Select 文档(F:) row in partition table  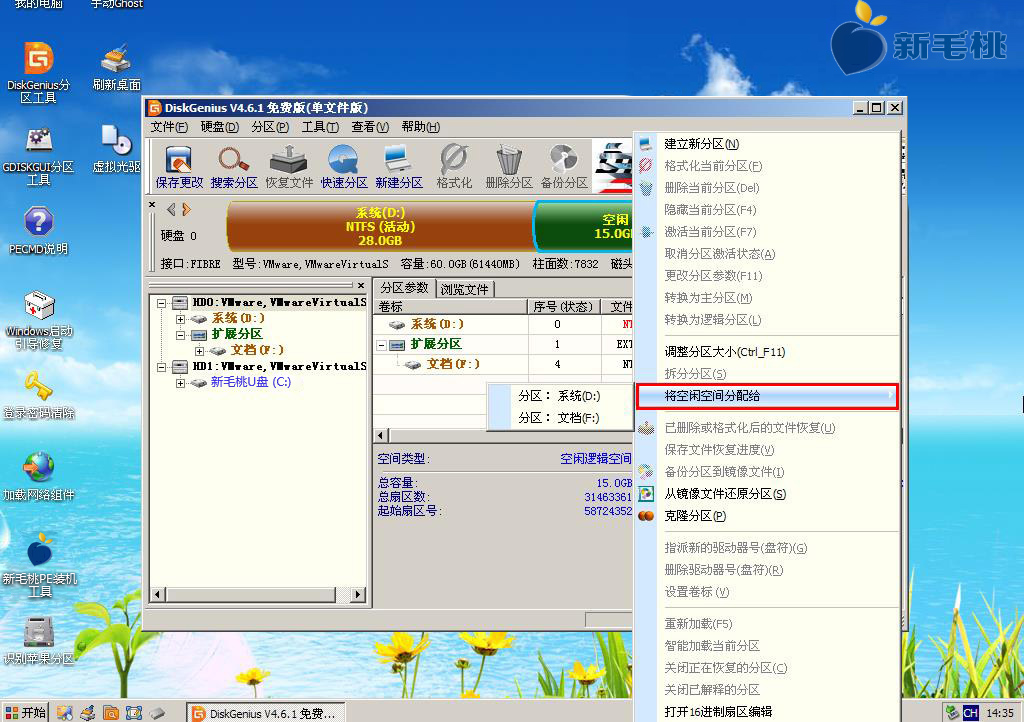(x=503, y=364)
